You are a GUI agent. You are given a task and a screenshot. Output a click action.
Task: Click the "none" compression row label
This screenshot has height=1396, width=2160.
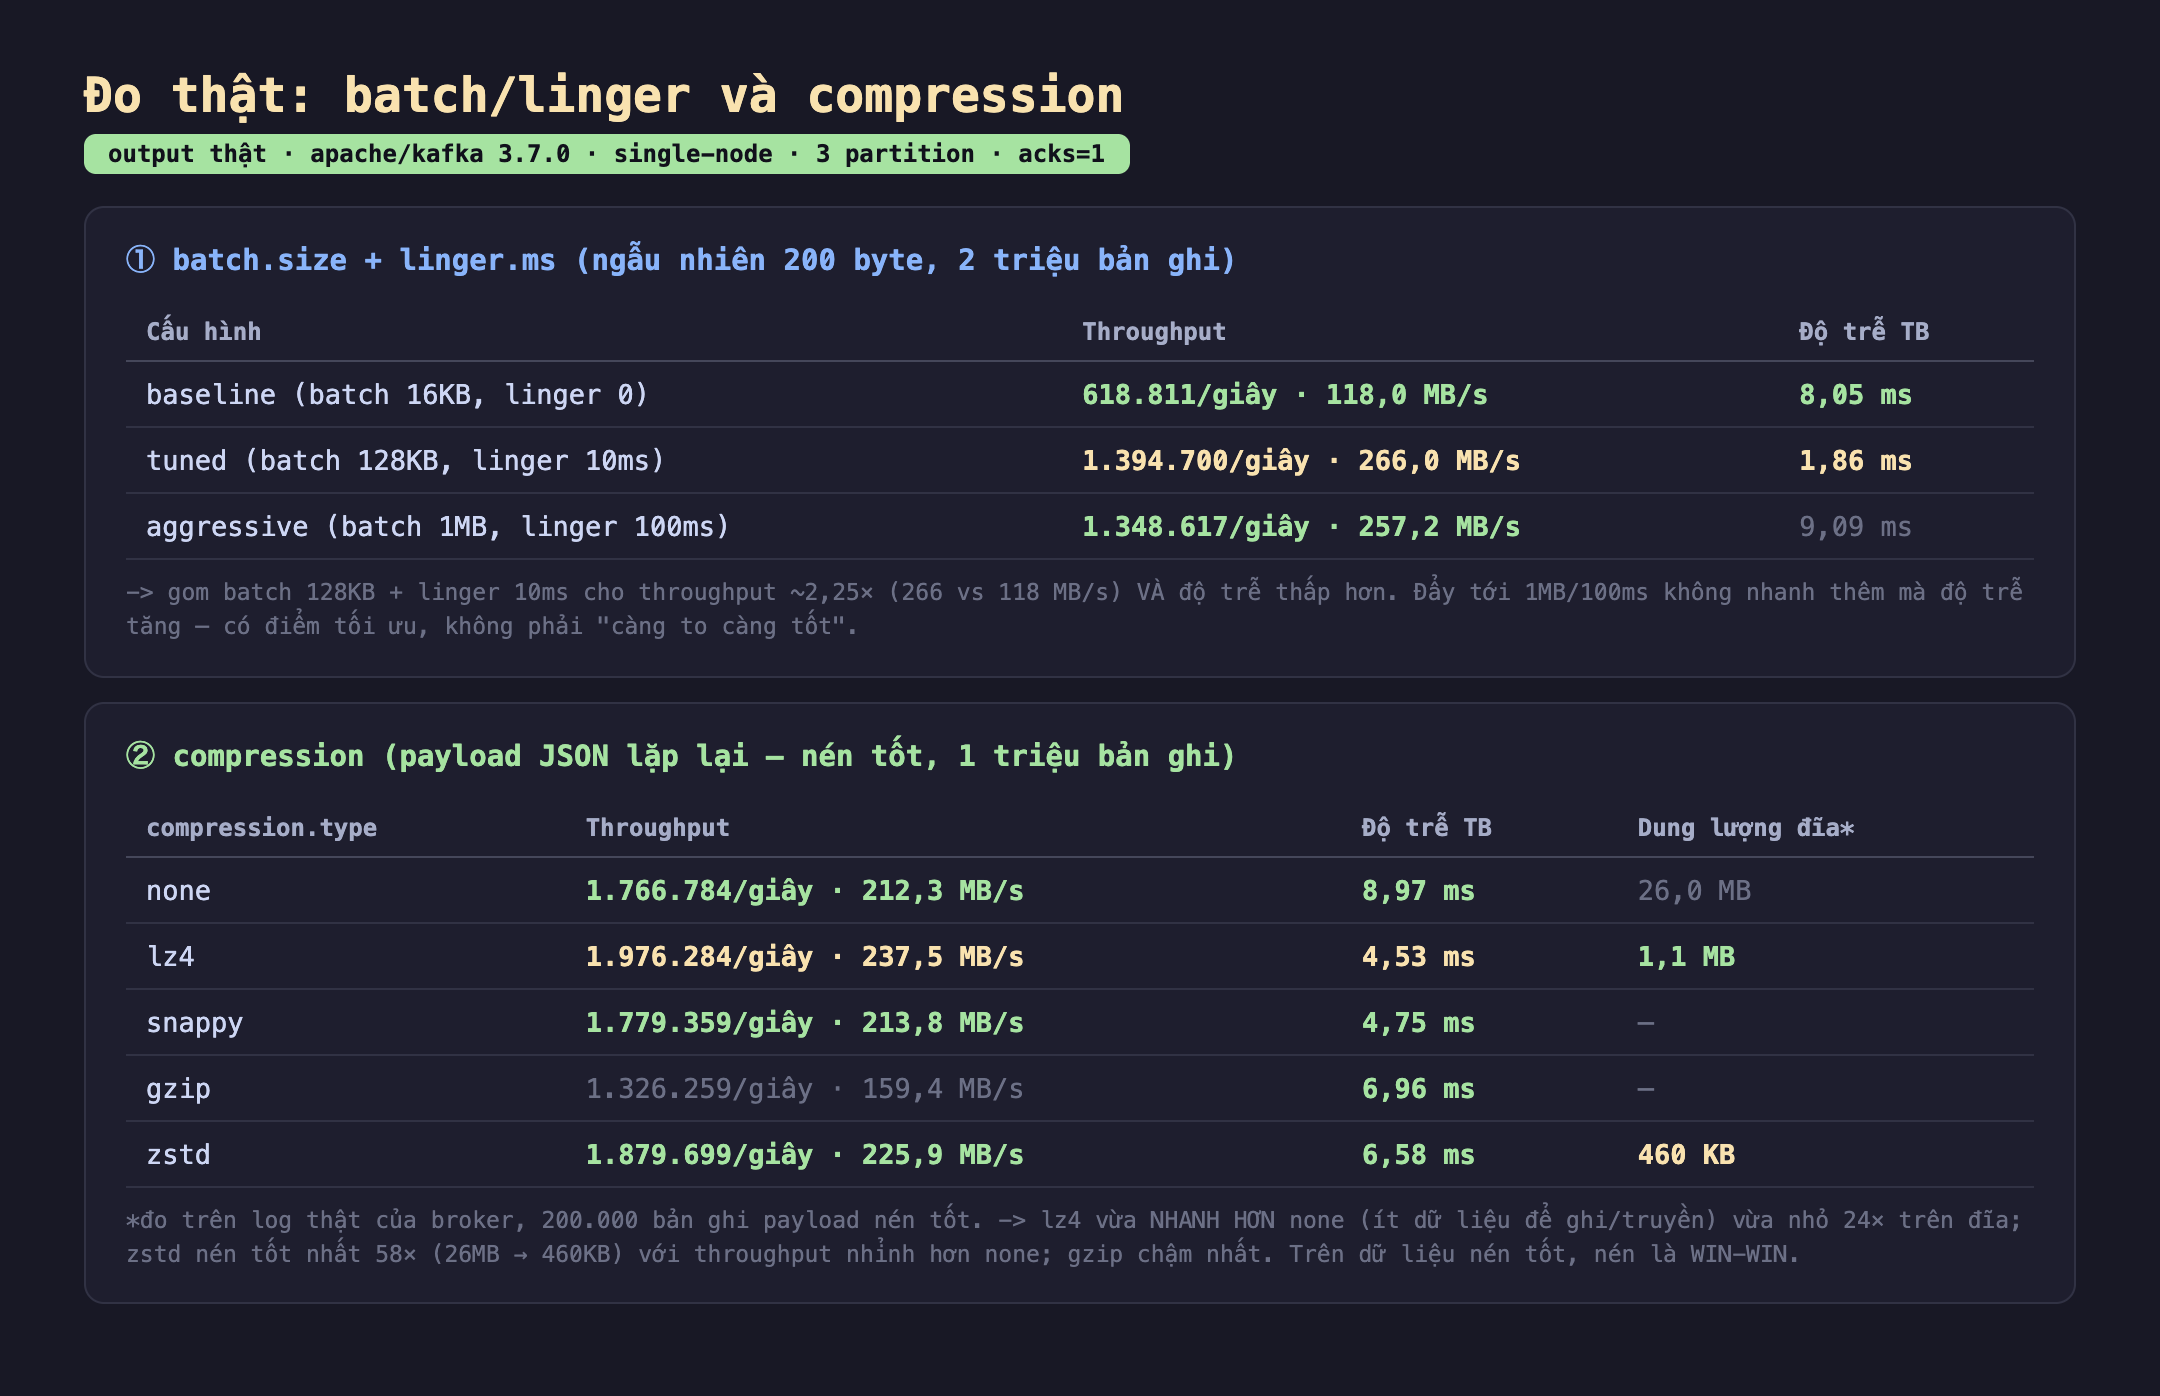178,891
